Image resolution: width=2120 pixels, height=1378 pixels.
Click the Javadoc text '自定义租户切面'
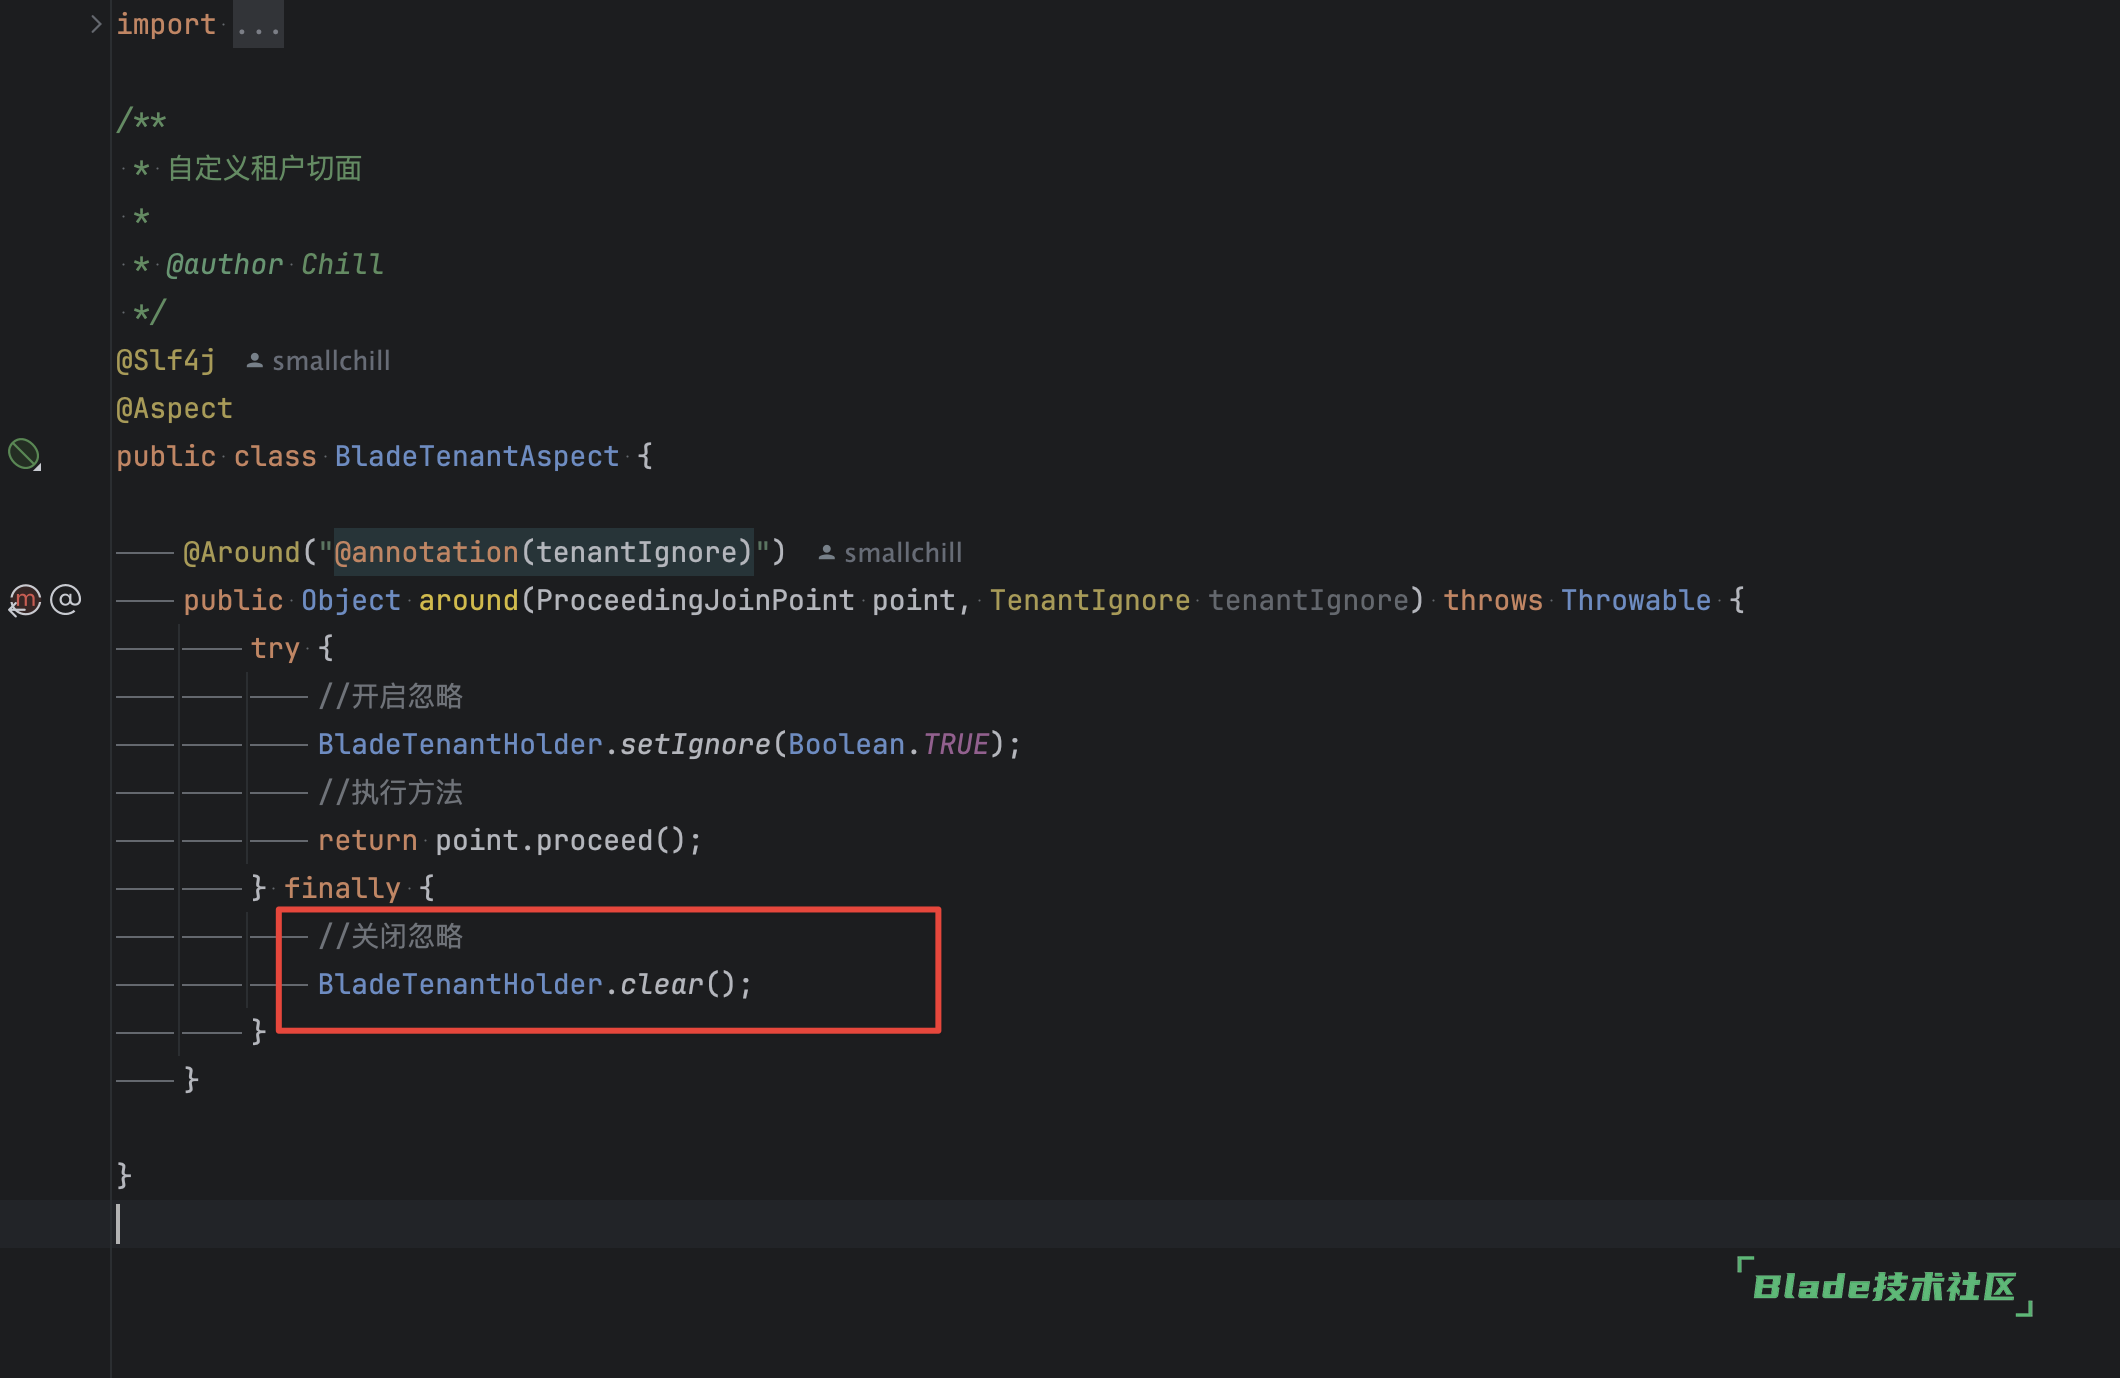[x=264, y=168]
